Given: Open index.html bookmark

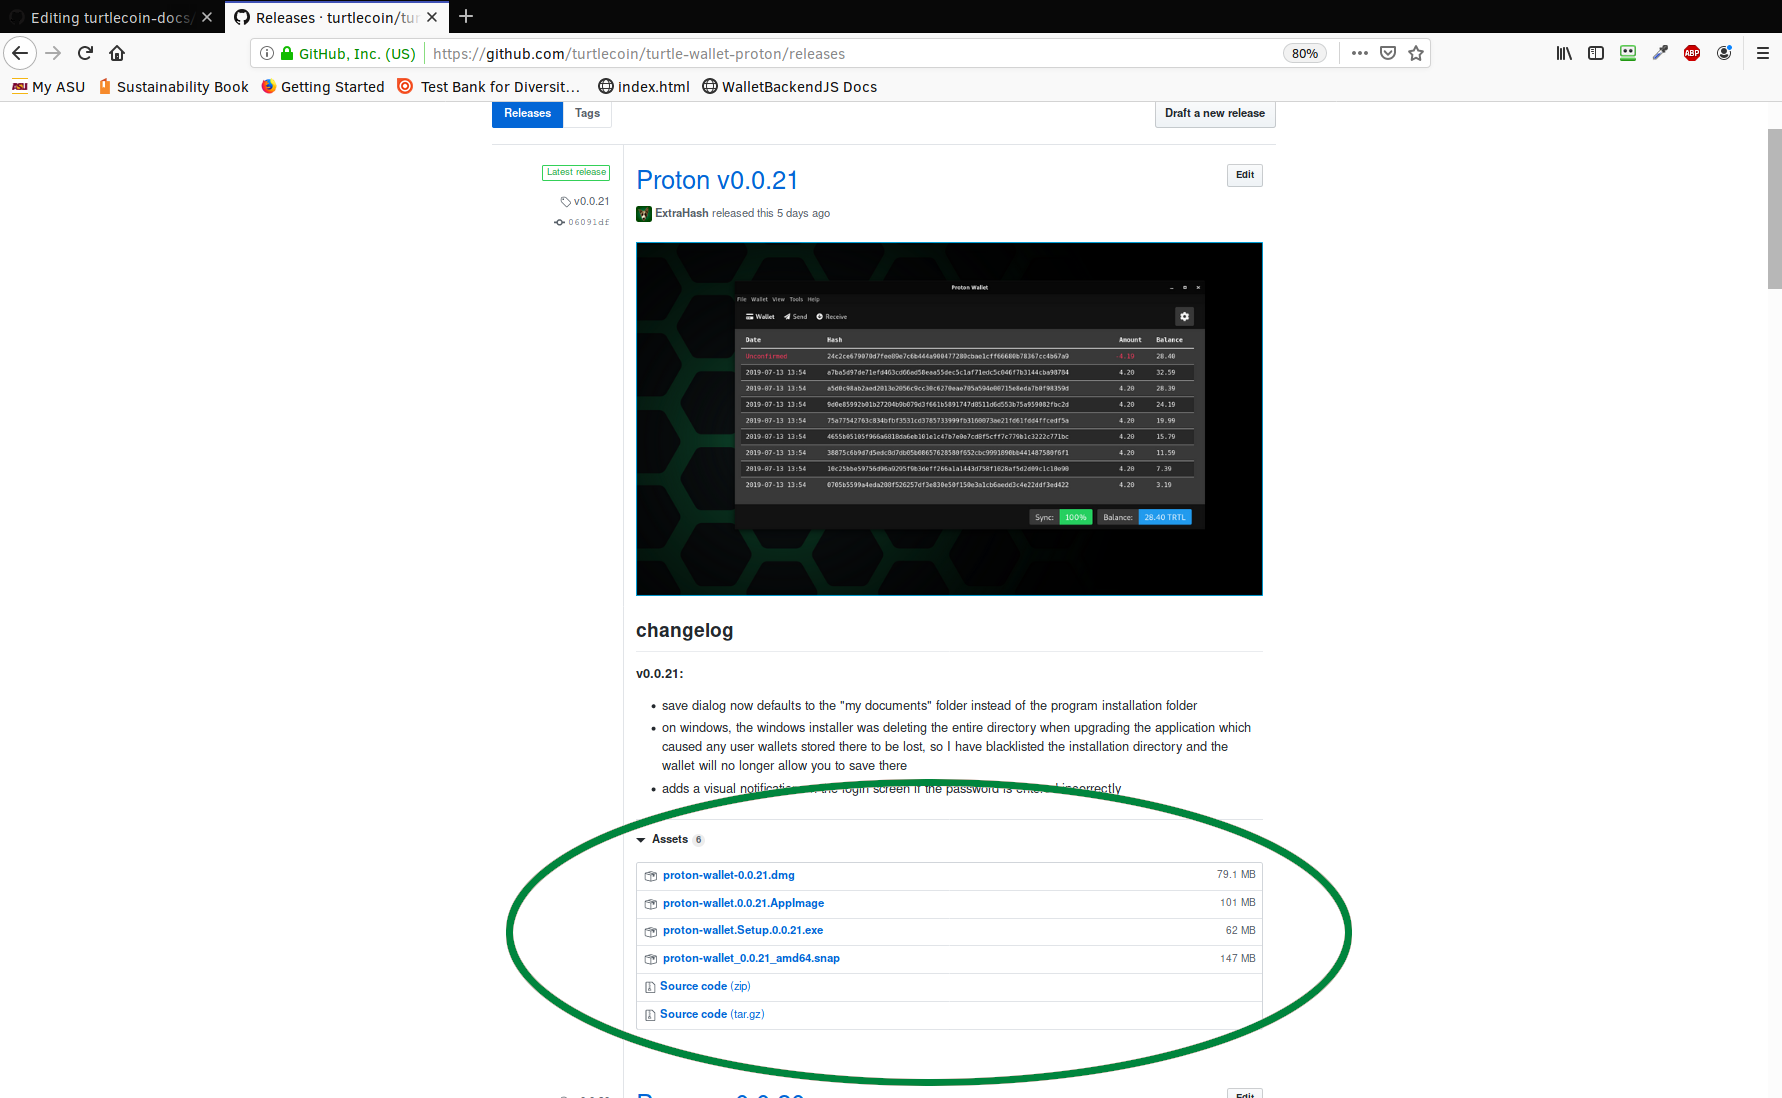Looking at the screenshot, I should click(x=644, y=87).
